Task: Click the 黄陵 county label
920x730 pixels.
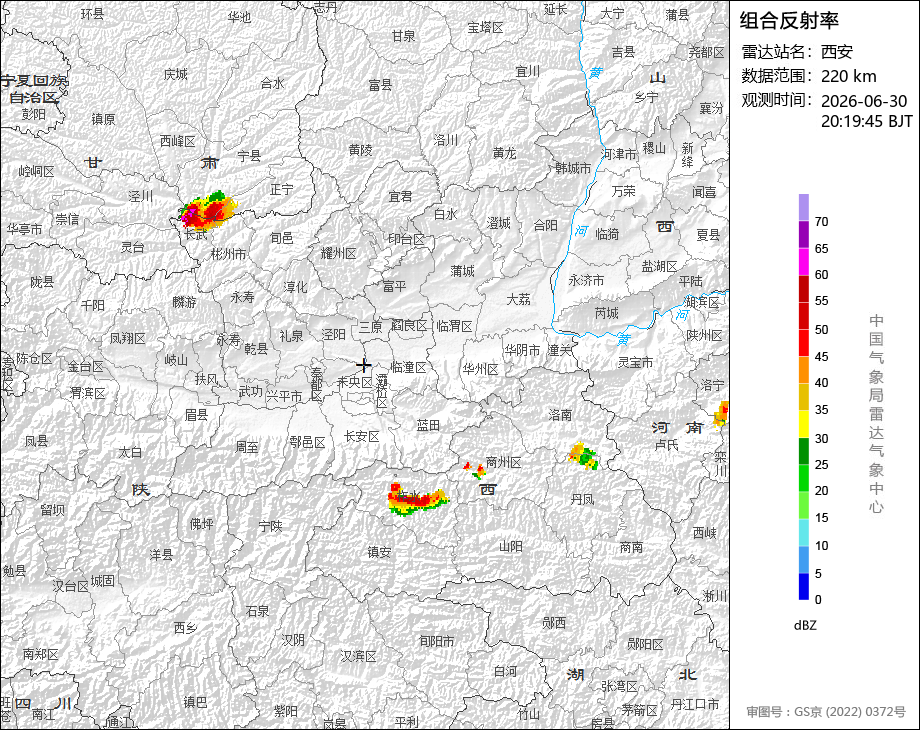Action: point(360,150)
